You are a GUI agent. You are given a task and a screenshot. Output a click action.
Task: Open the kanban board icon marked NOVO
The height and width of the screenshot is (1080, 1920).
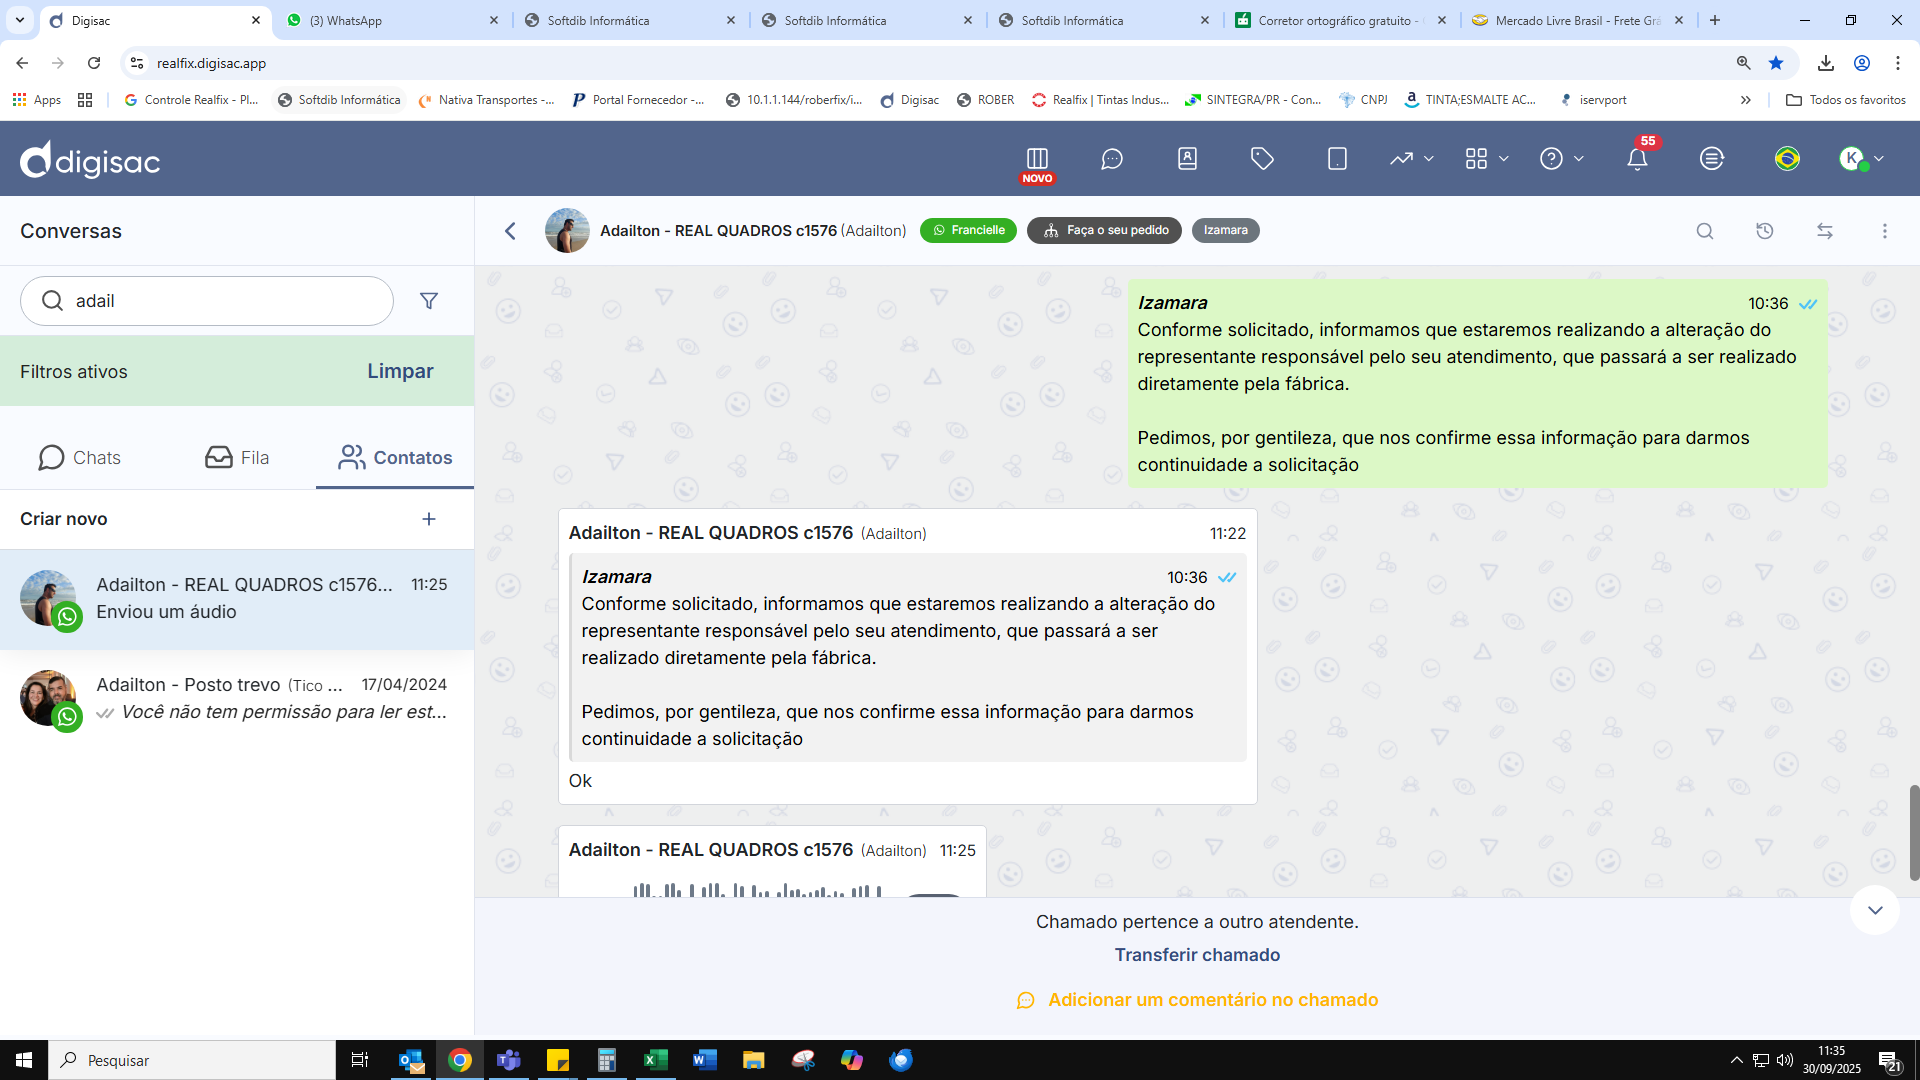1037,160
